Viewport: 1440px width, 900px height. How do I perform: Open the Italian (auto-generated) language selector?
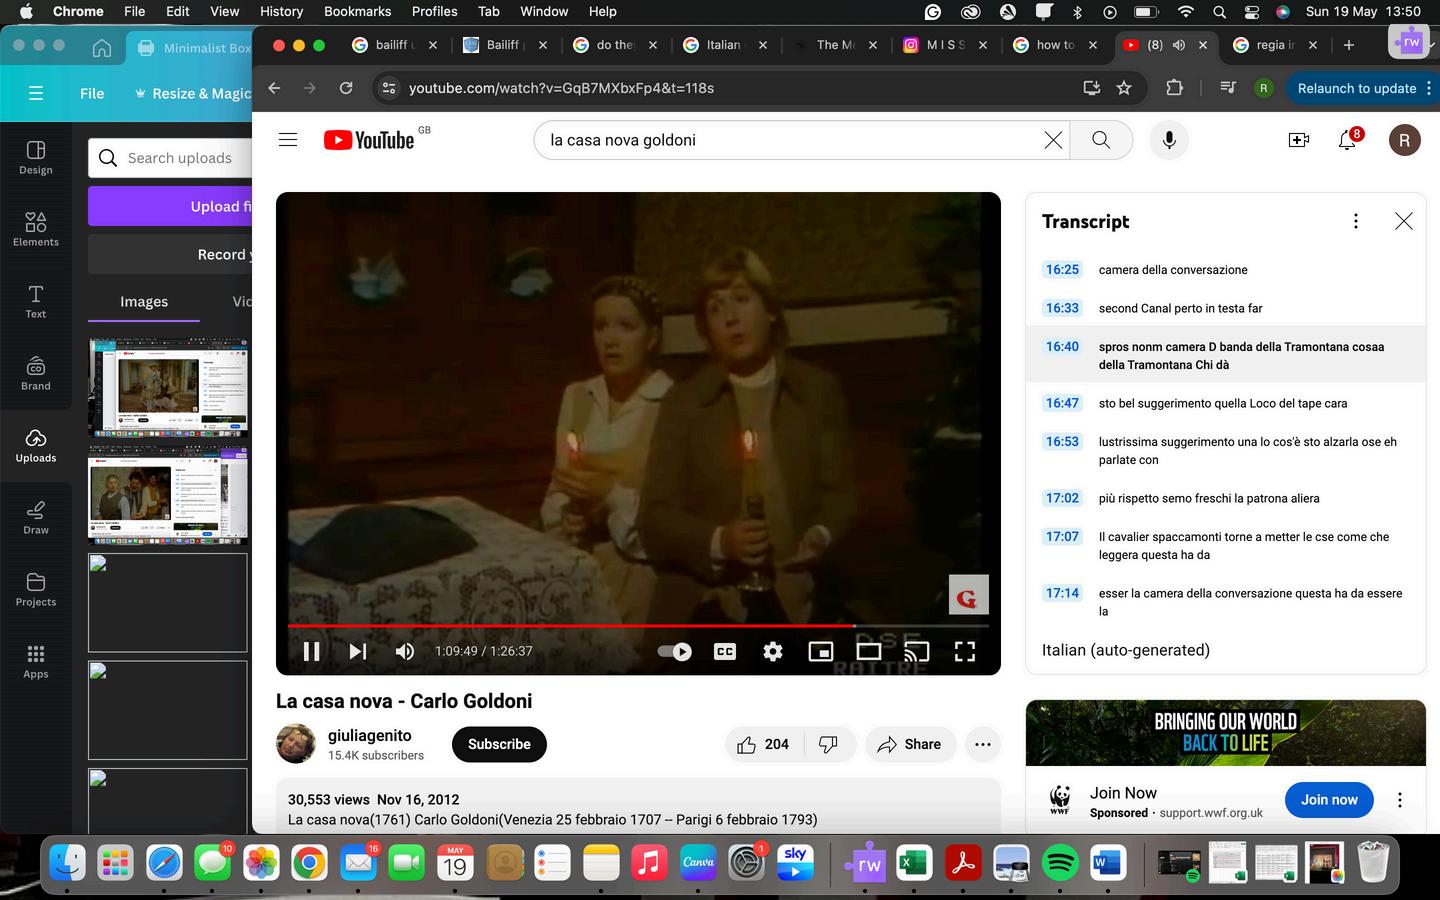coord(1126,650)
